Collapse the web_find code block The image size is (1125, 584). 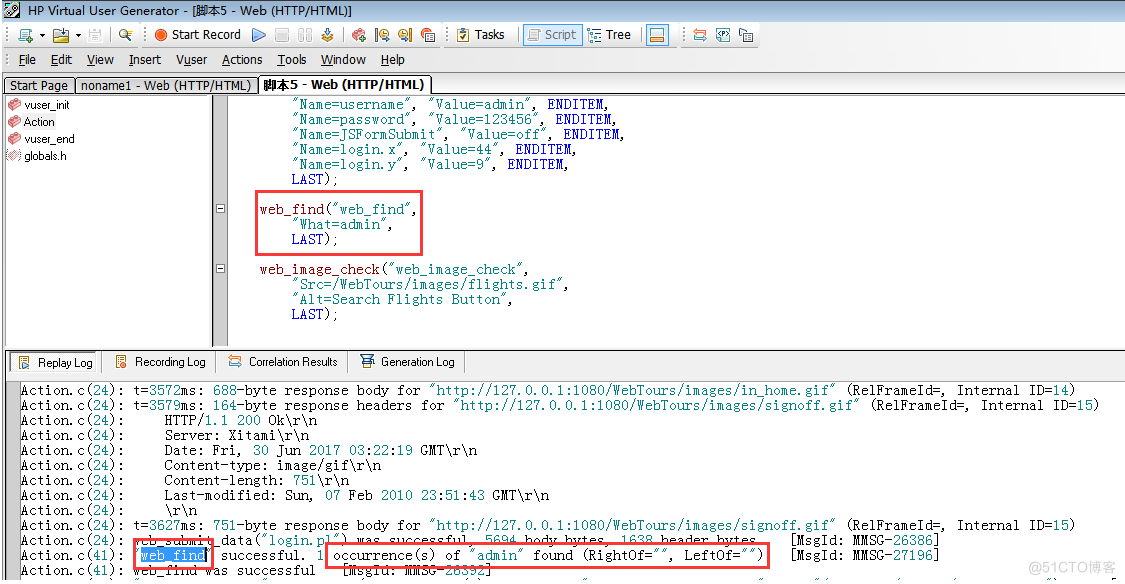pos(220,209)
